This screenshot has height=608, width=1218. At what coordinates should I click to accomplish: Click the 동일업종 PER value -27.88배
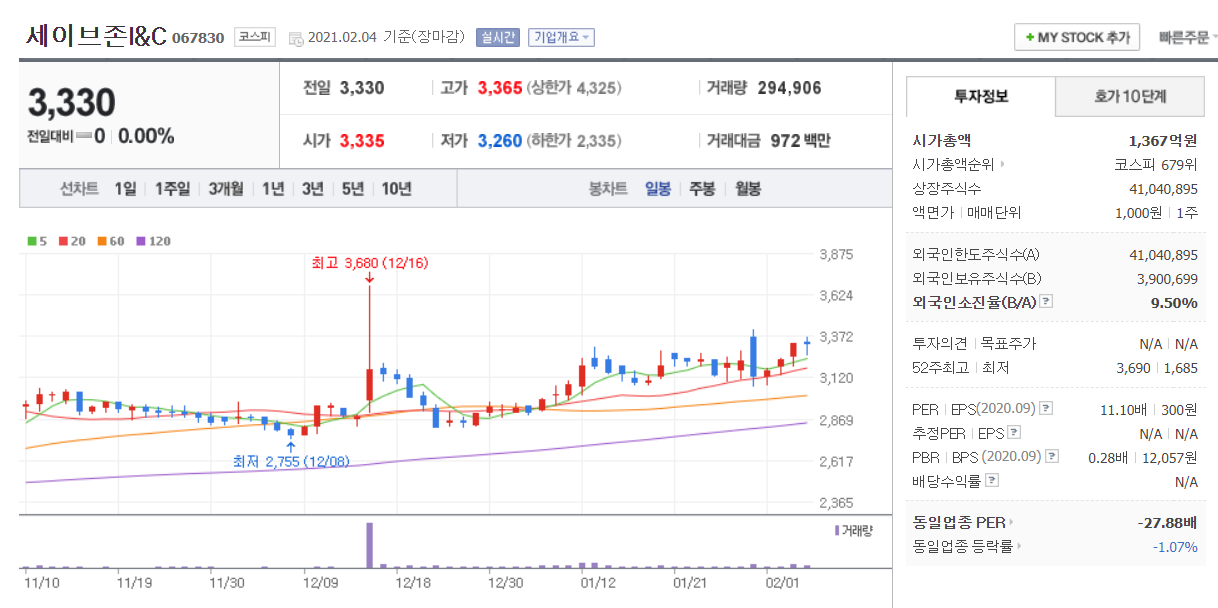click(1167, 522)
